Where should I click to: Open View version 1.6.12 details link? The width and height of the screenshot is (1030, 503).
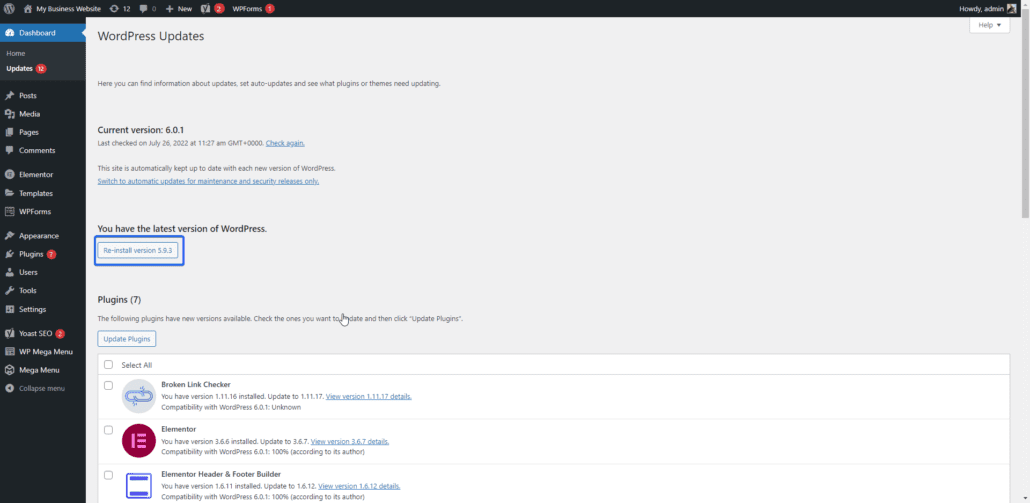pyautogui.click(x=359, y=487)
